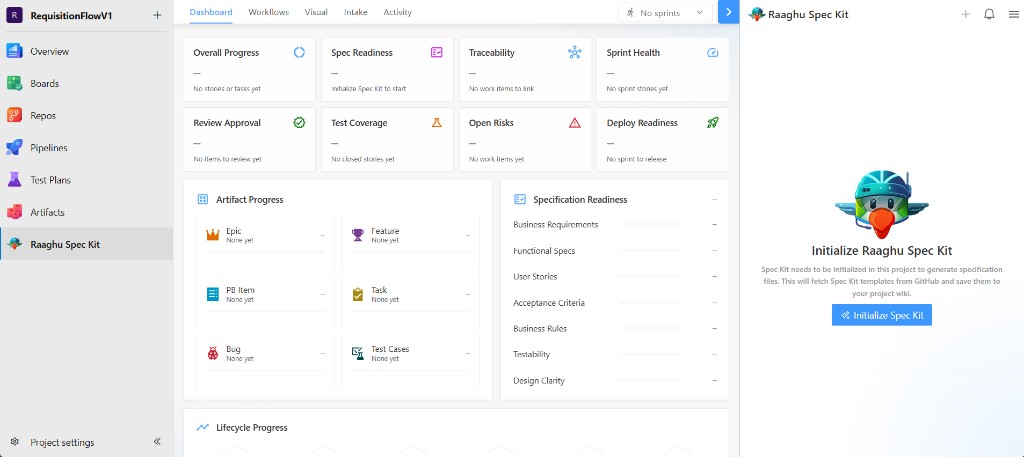
Task: Click 'No items to review yet' text
Action: coord(227,159)
